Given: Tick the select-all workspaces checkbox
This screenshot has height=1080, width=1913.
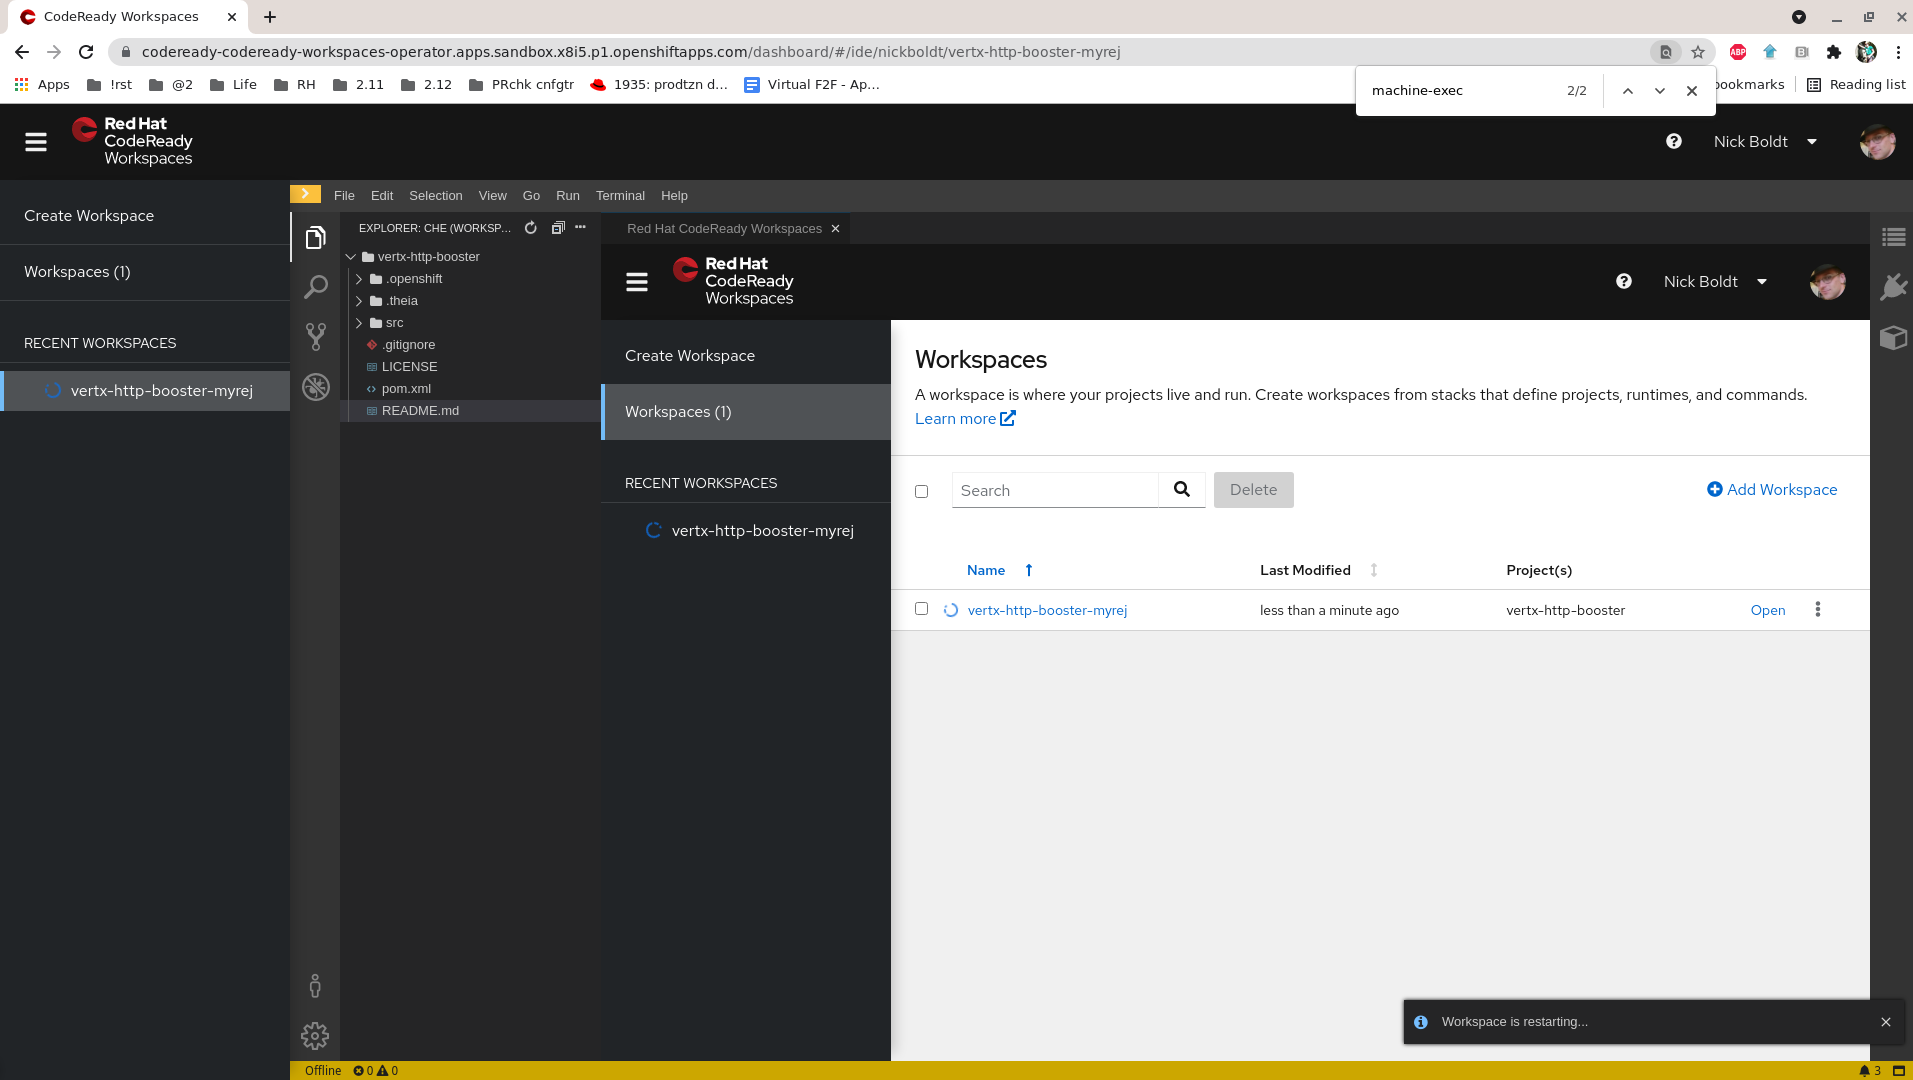Looking at the screenshot, I should click(921, 491).
